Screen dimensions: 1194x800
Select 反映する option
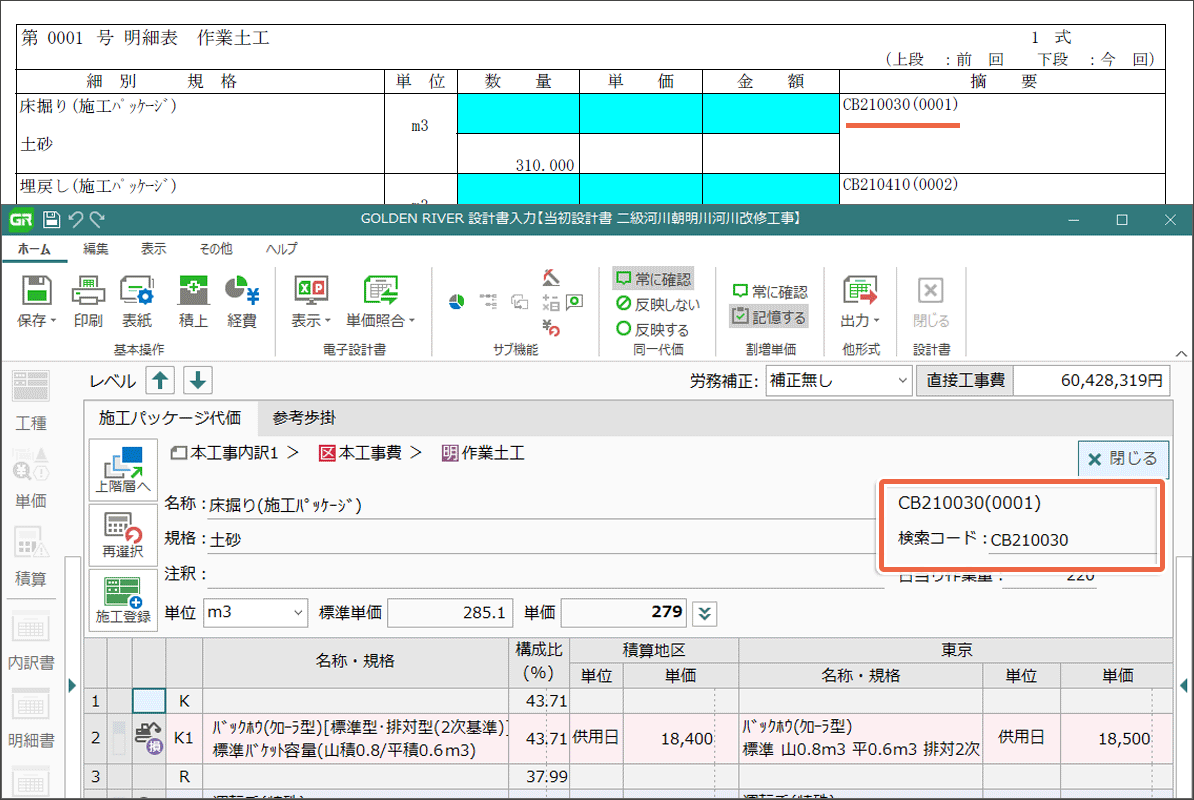(653, 330)
